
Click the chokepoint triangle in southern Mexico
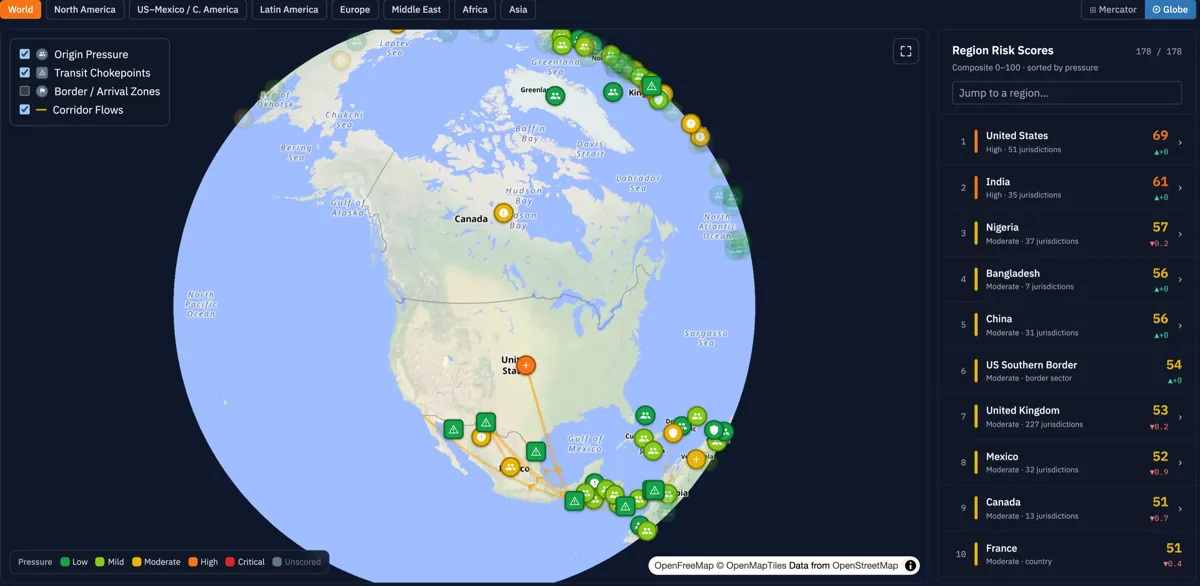(574, 501)
